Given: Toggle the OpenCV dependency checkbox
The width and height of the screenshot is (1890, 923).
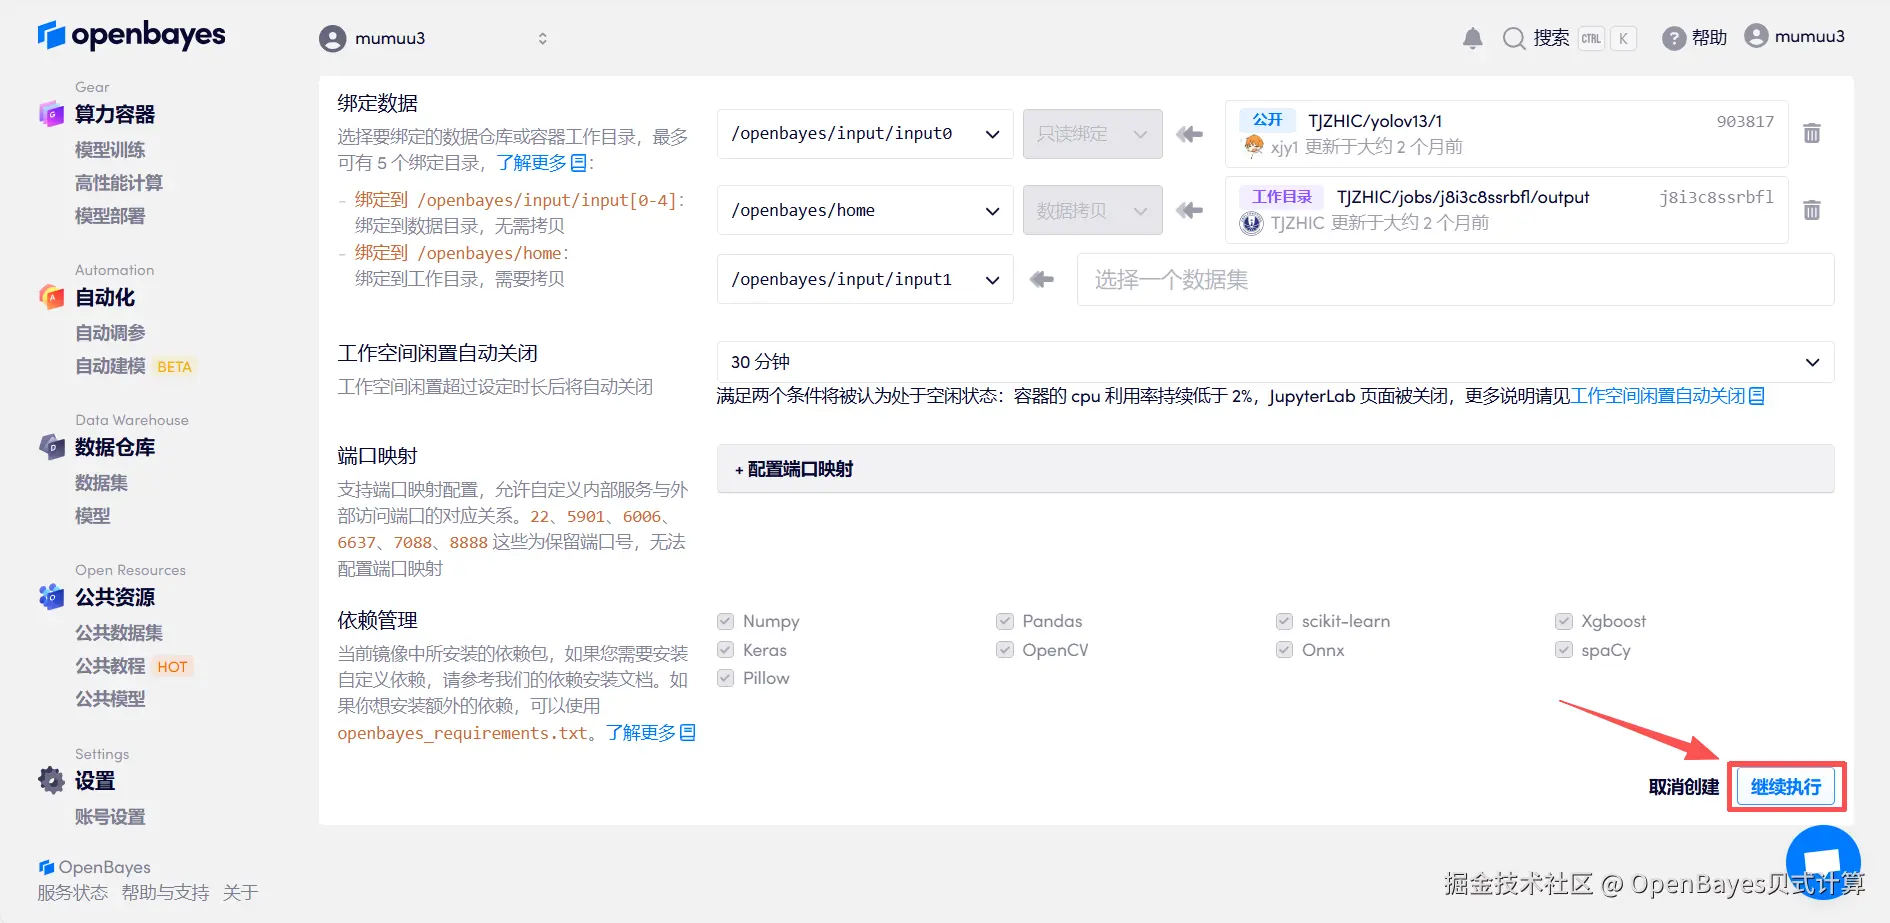Looking at the screenshot, I should pos(1004,649).
